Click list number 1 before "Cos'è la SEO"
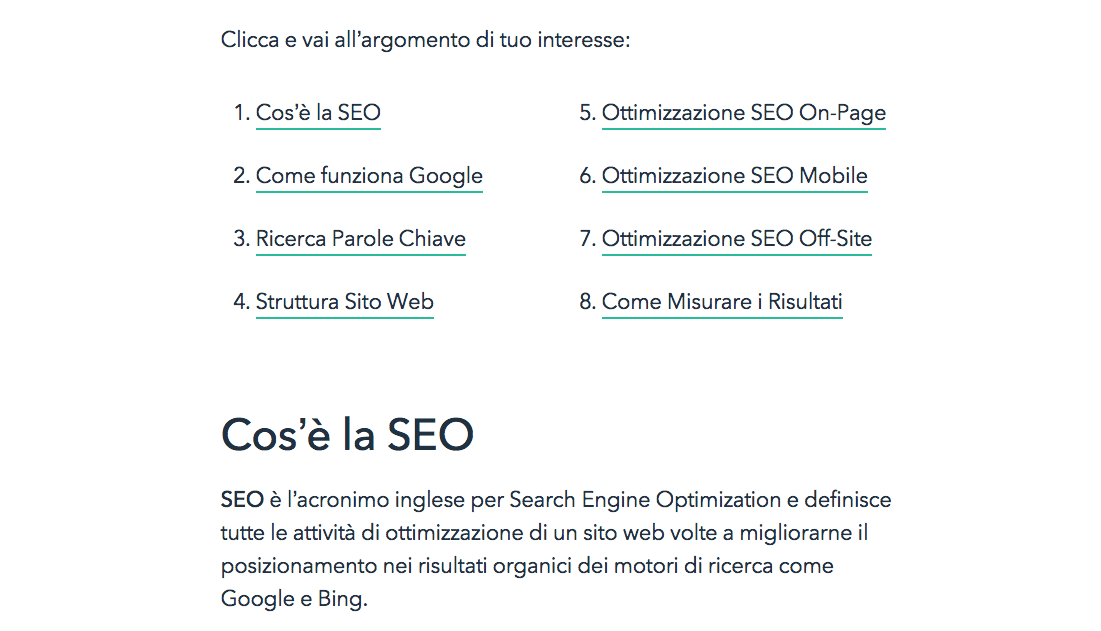The image size is (1101, 631). click(240, 113)
